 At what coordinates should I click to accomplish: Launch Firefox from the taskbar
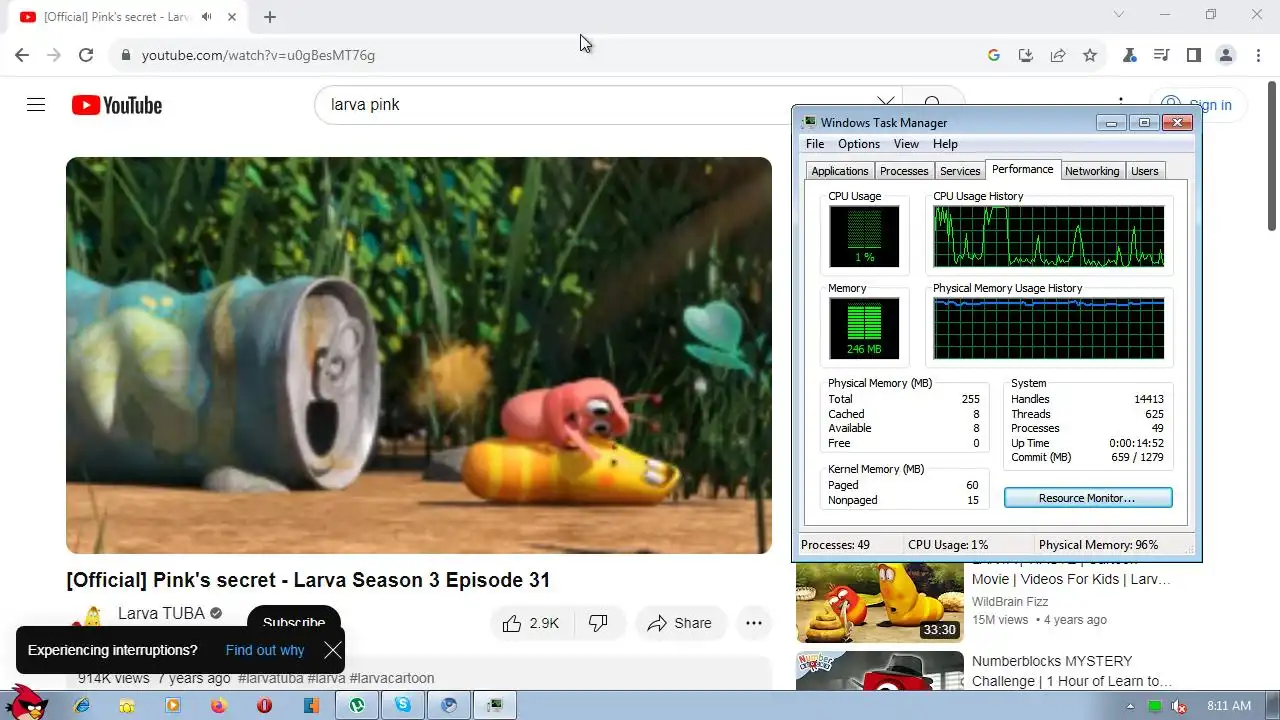[x=219, y=706]
